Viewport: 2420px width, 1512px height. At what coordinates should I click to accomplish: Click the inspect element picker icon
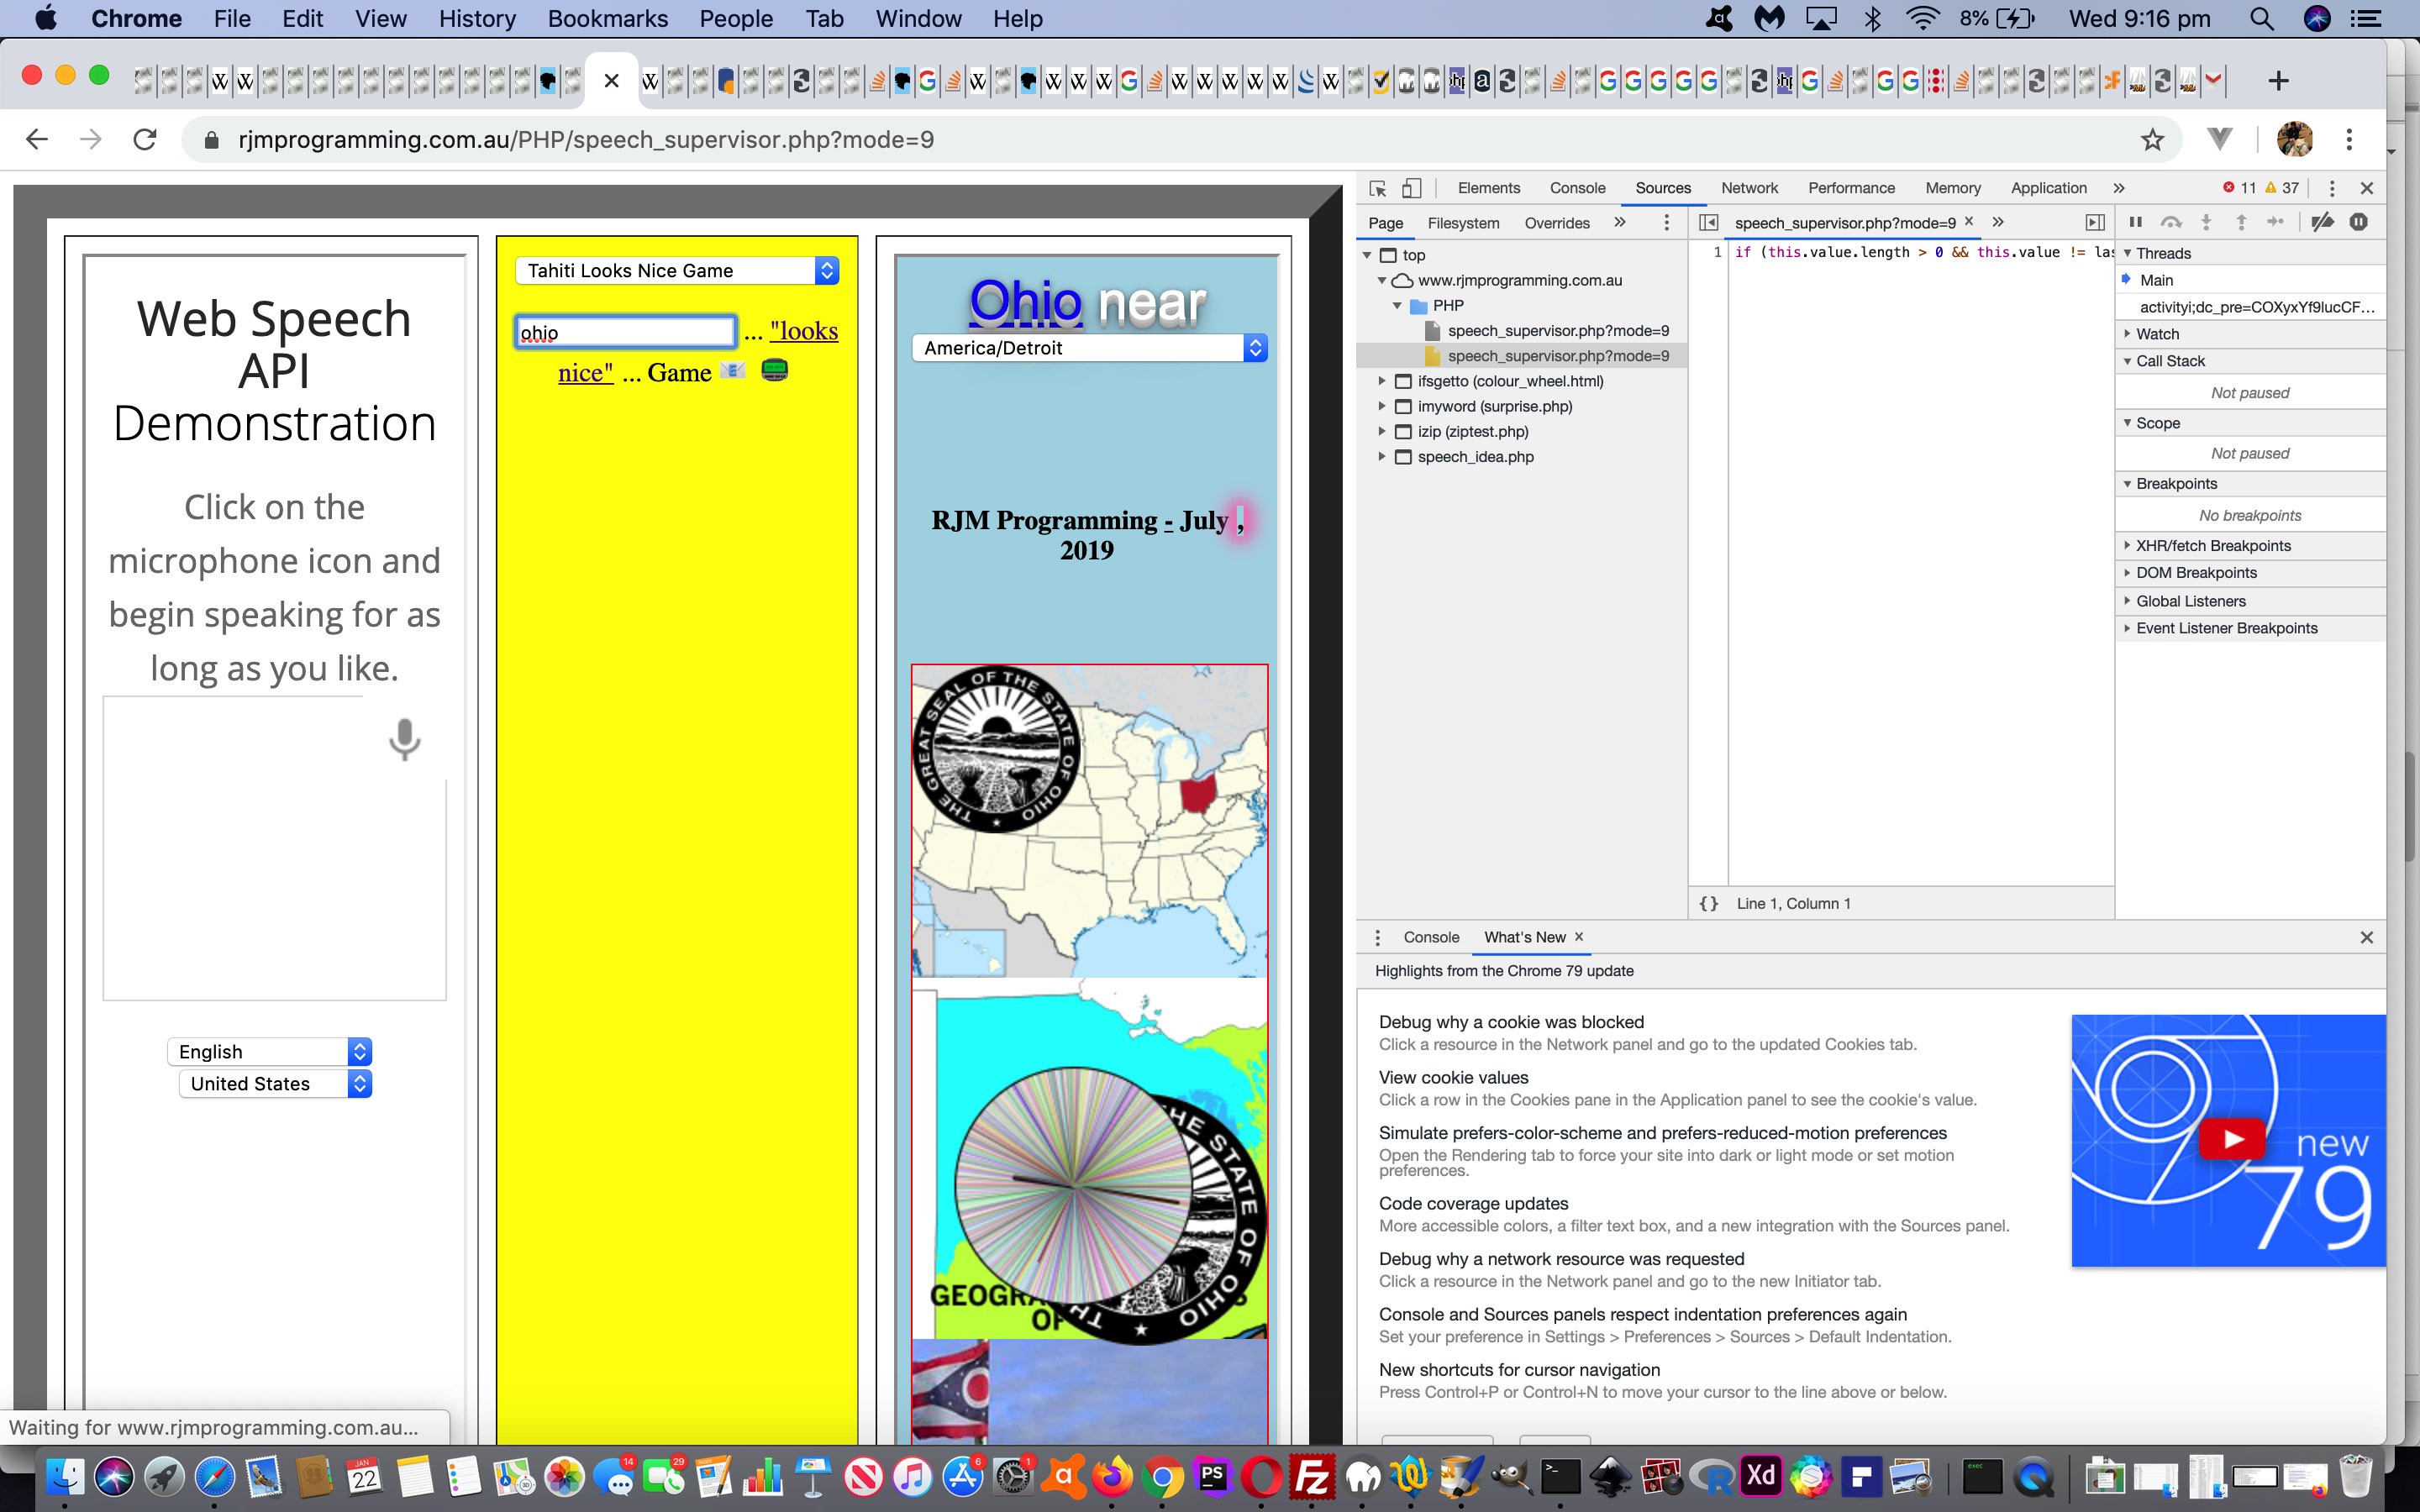click(x=1377, y=188)
